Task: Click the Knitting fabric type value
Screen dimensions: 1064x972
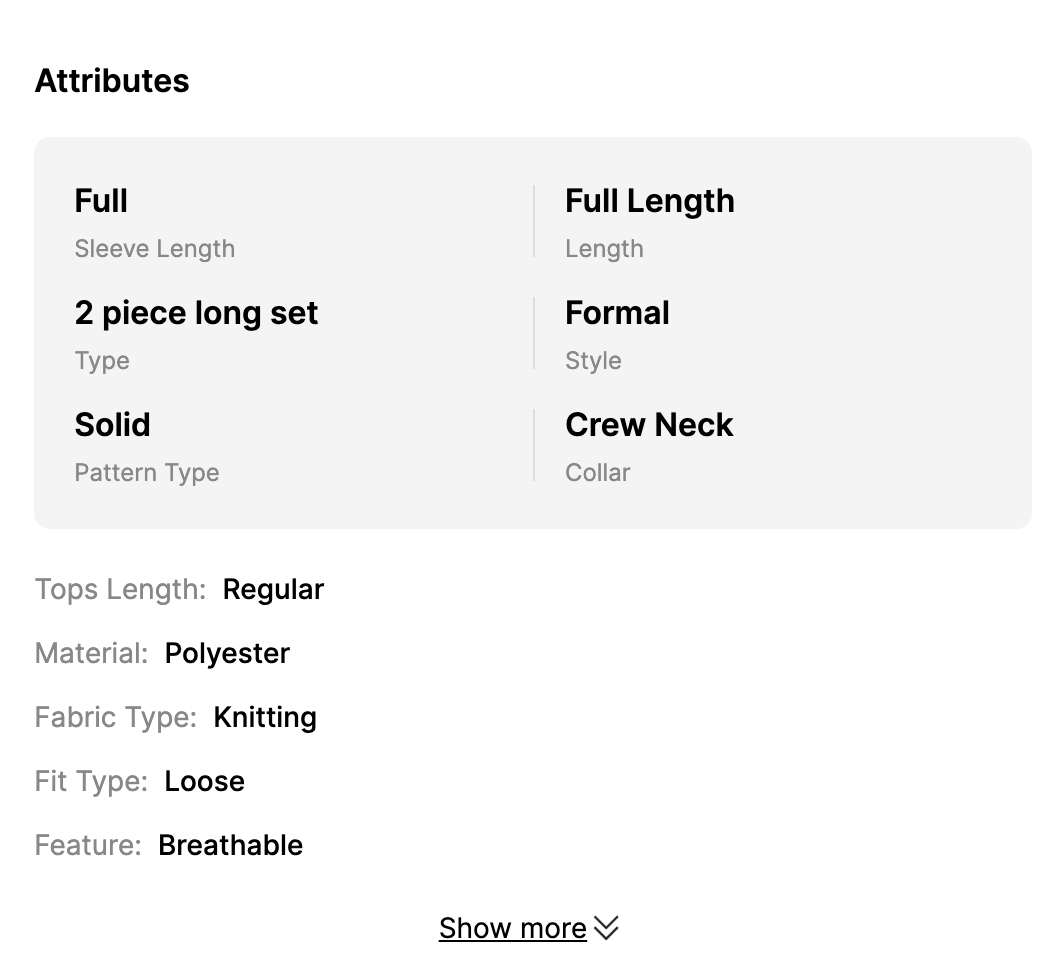Action: click(x=265, y=717)
